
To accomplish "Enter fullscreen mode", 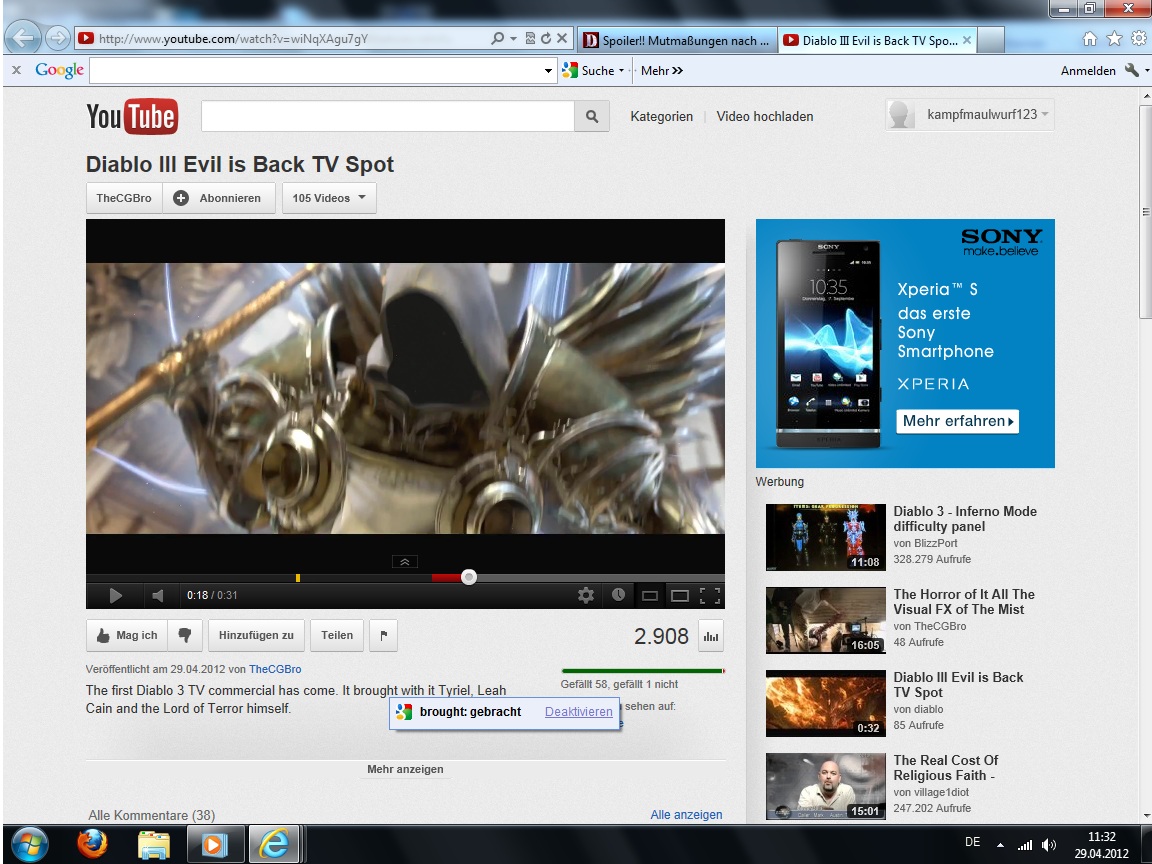I will tap(710, 596).
